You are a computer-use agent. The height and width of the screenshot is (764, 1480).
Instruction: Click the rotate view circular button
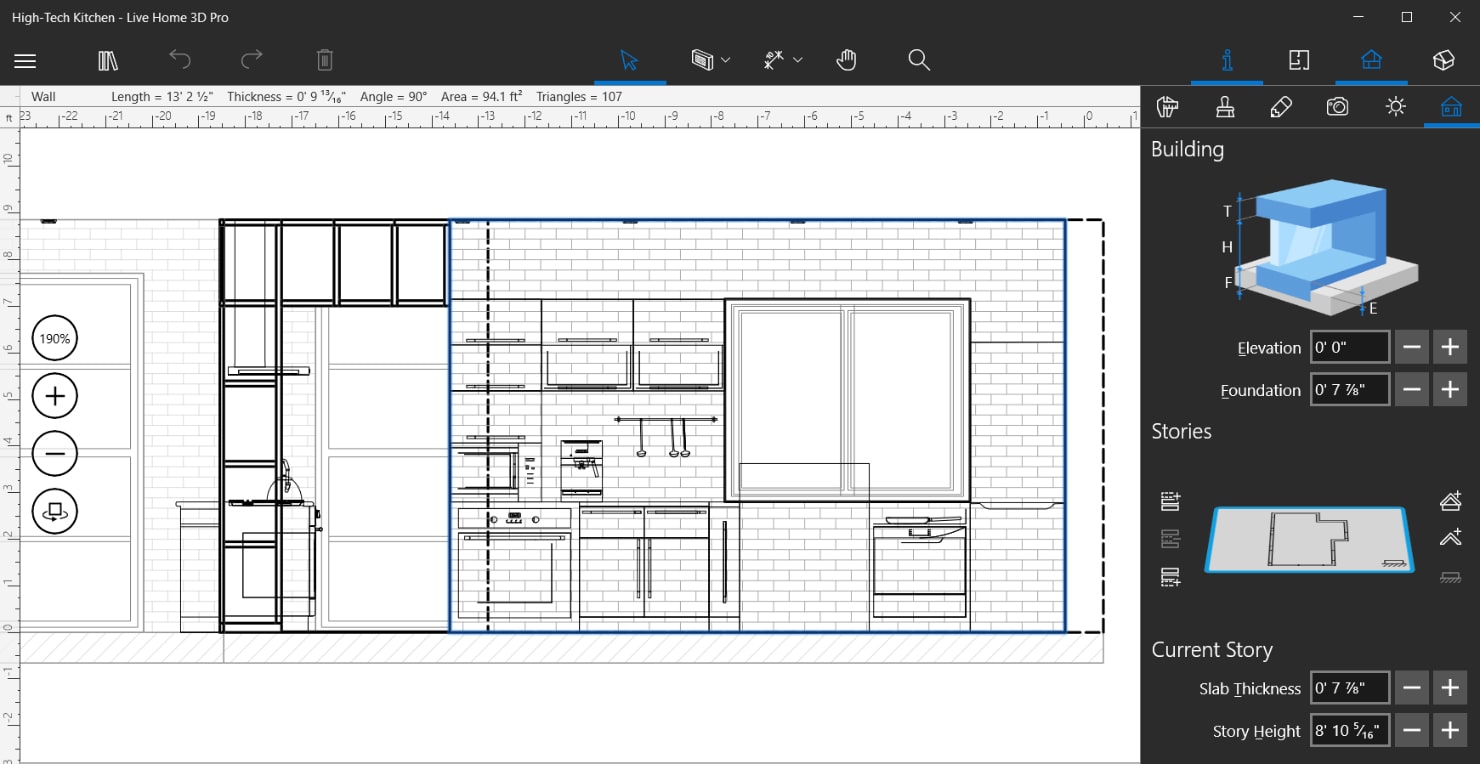[x=55, y=511]
